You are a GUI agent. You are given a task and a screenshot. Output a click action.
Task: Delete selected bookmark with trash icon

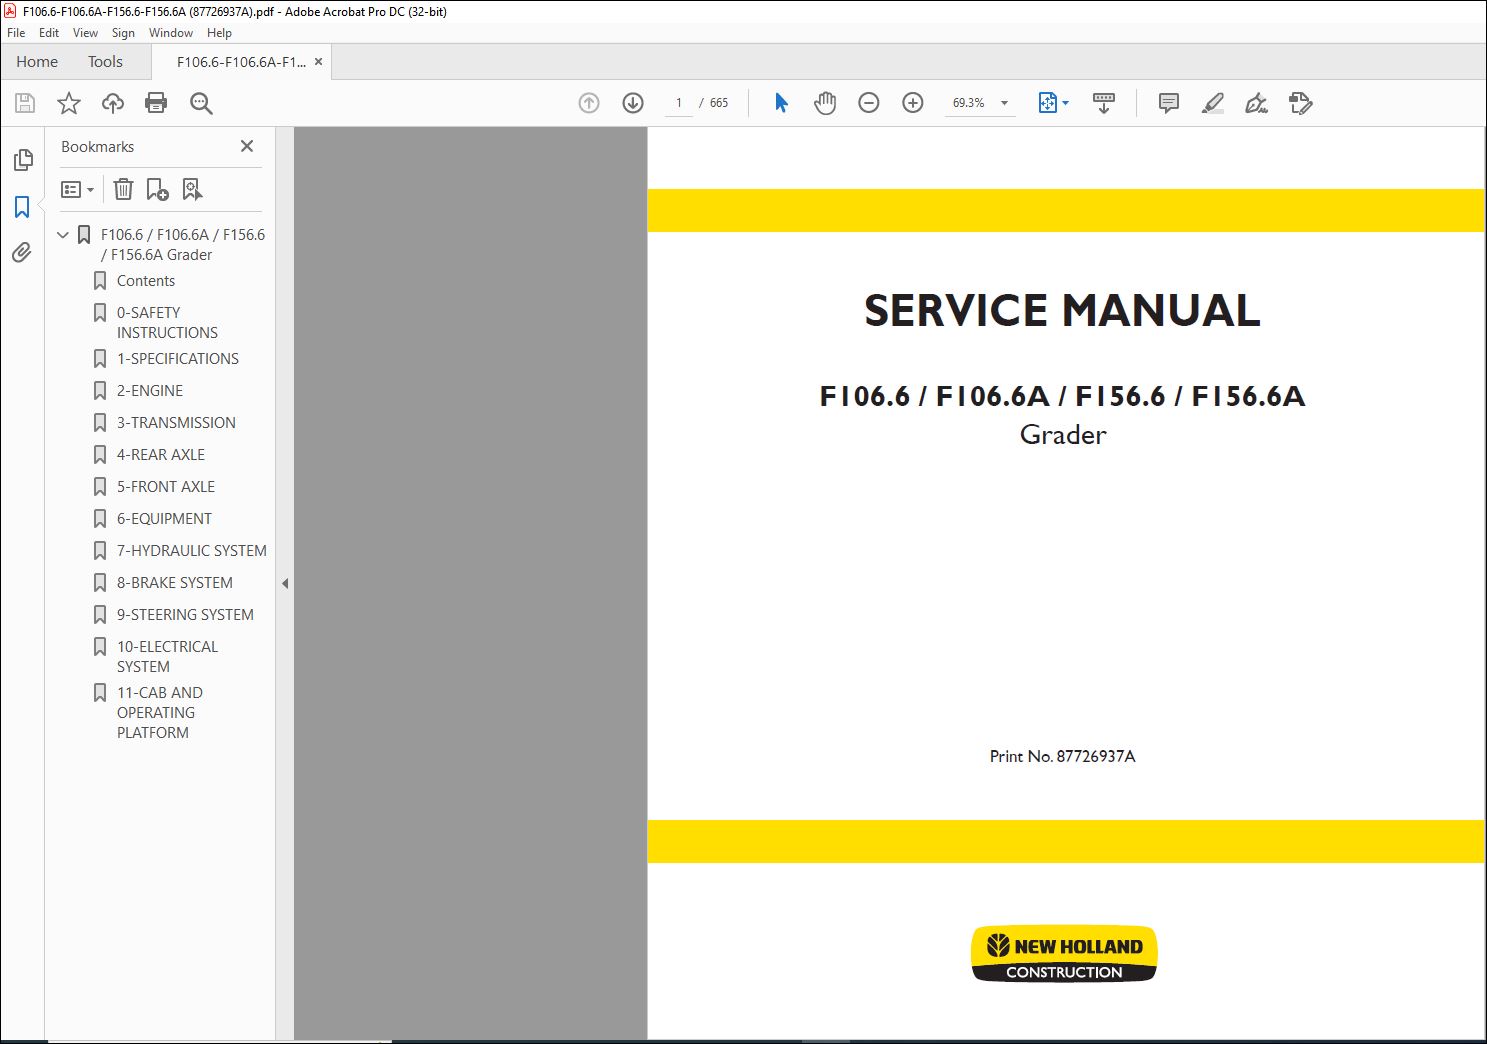[x=123, y=189]
